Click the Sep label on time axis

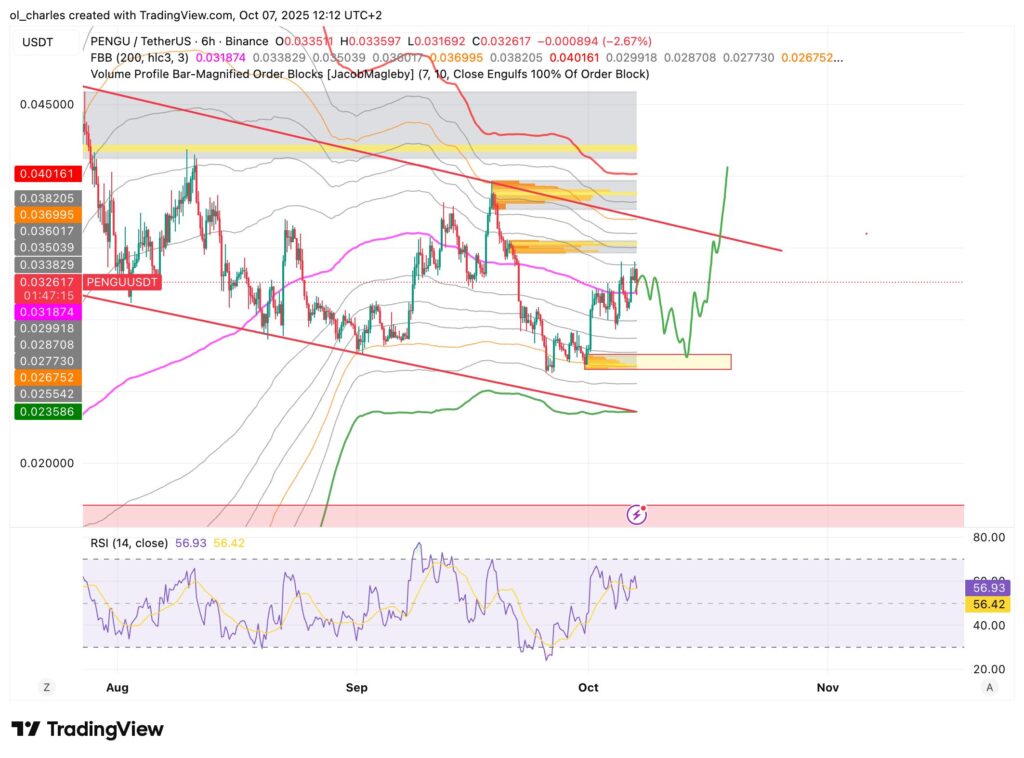(x=356, y=688)
